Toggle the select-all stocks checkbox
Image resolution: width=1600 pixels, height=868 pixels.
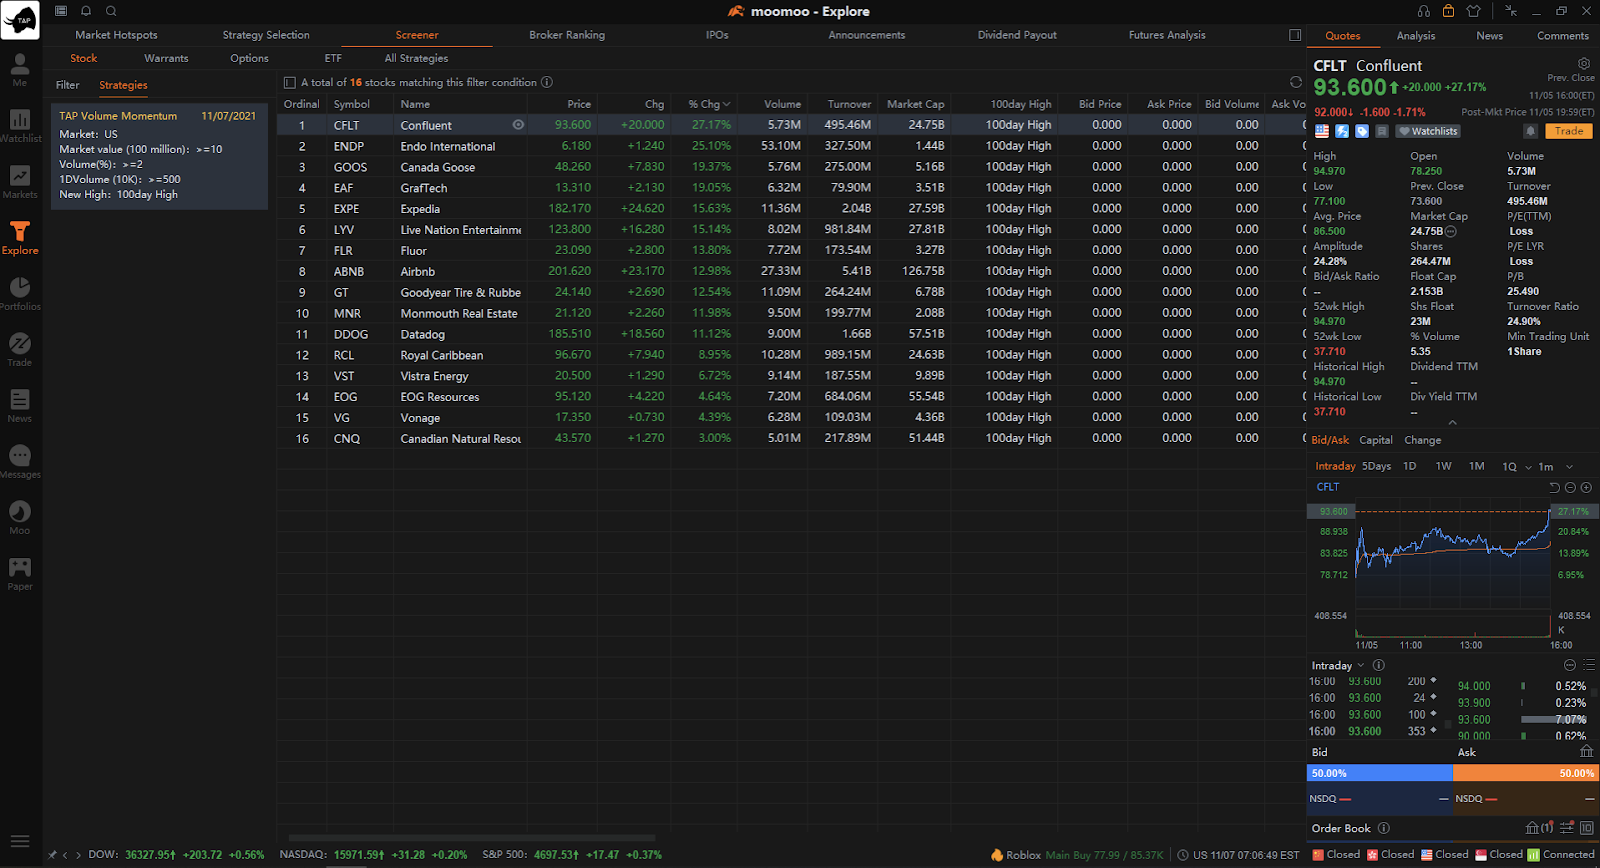tap(290, 83)
